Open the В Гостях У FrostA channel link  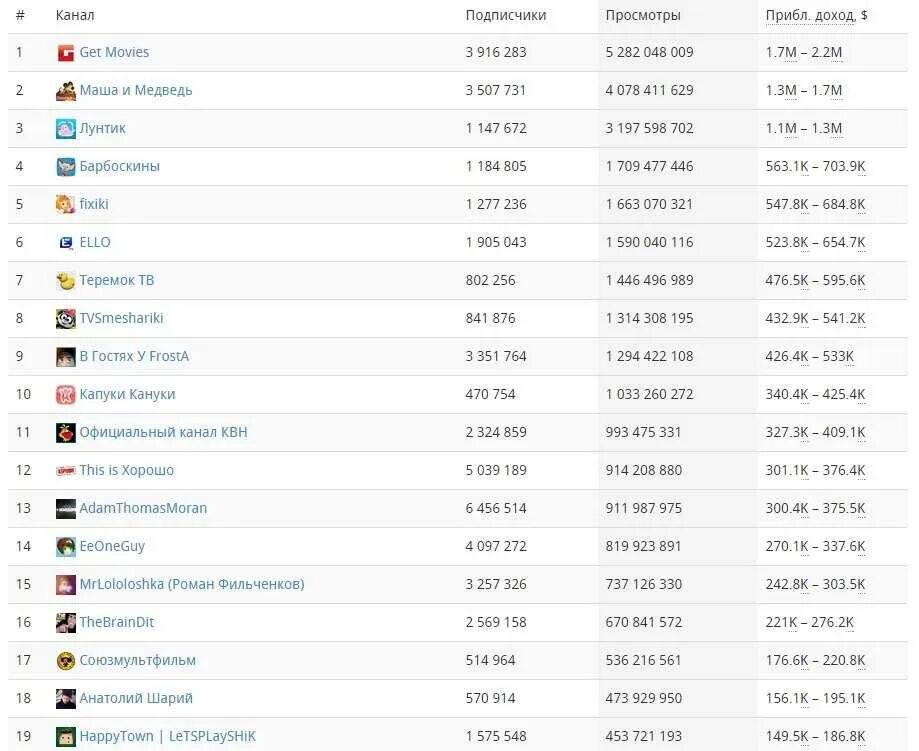point(134,356)
